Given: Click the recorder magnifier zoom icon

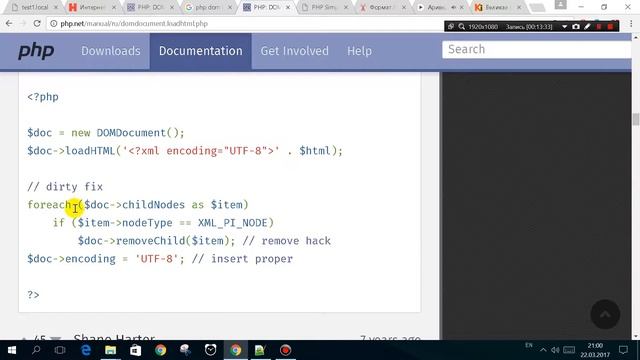Looking at the screenshot, I should coord(462,27).
